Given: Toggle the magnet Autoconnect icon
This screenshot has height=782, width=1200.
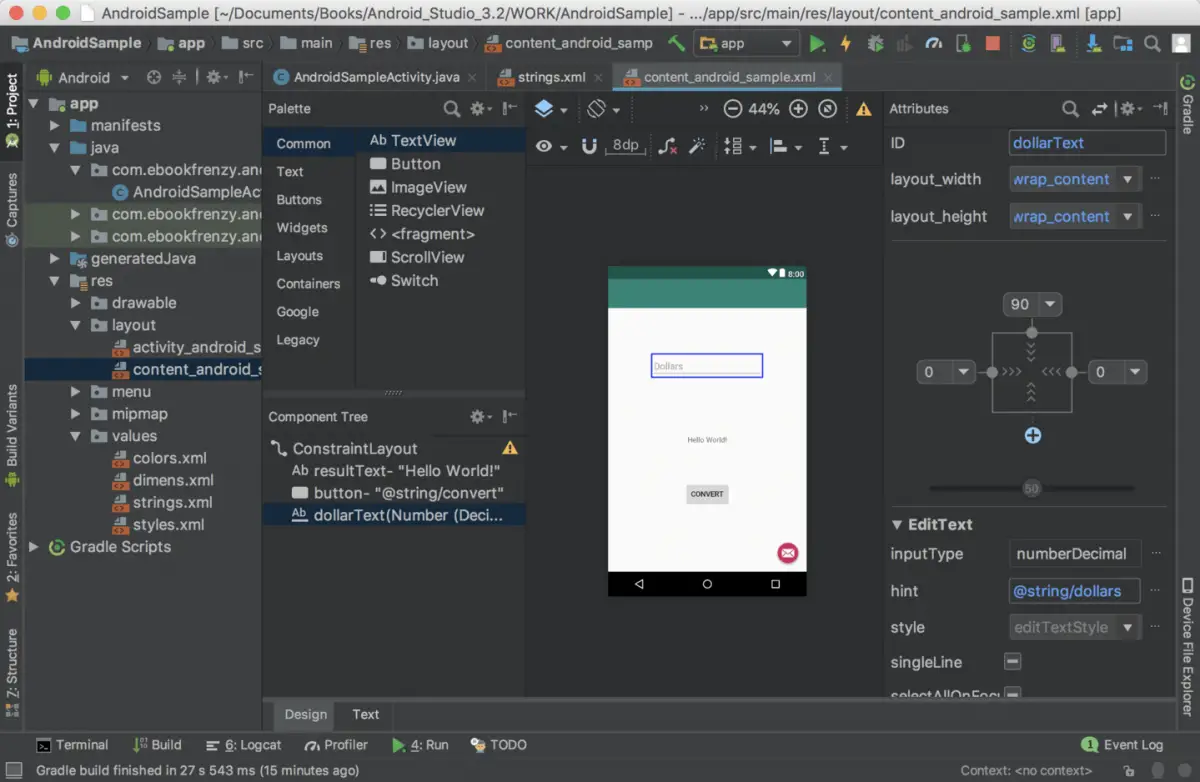Looking at the screenshot, I should pyautogui.click(x=589, y=146).
